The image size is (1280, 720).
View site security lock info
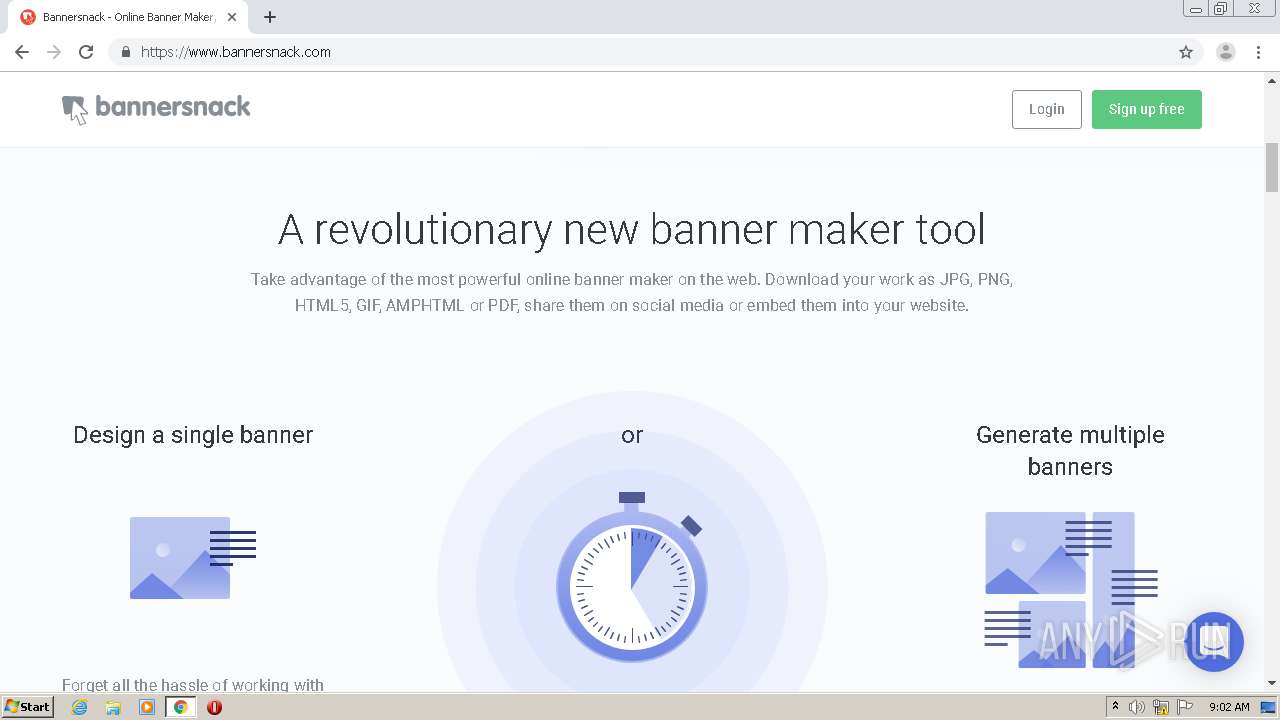click(126, 52)
